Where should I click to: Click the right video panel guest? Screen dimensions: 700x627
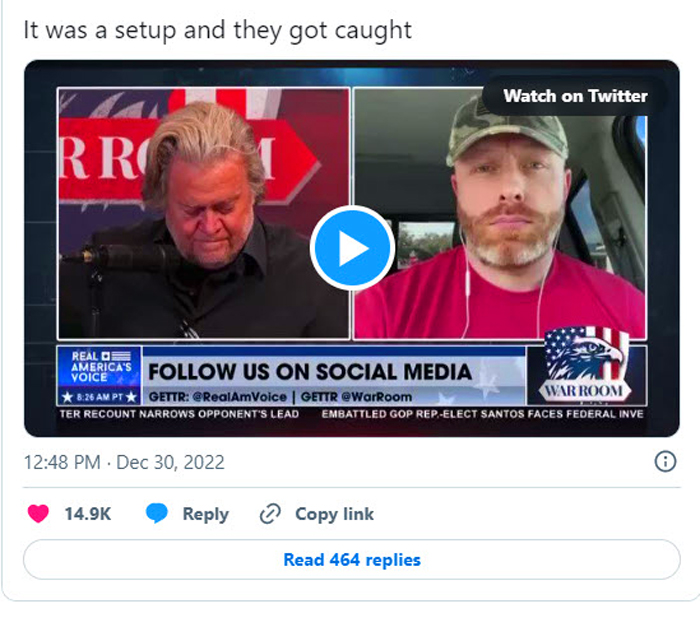pos(500,213)
